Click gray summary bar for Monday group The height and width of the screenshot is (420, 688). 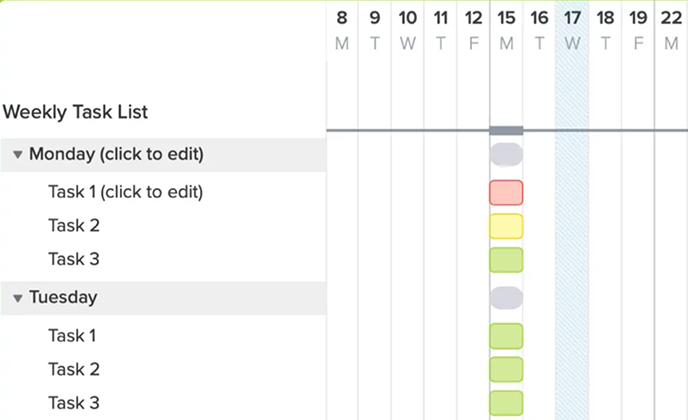point(506,154)
